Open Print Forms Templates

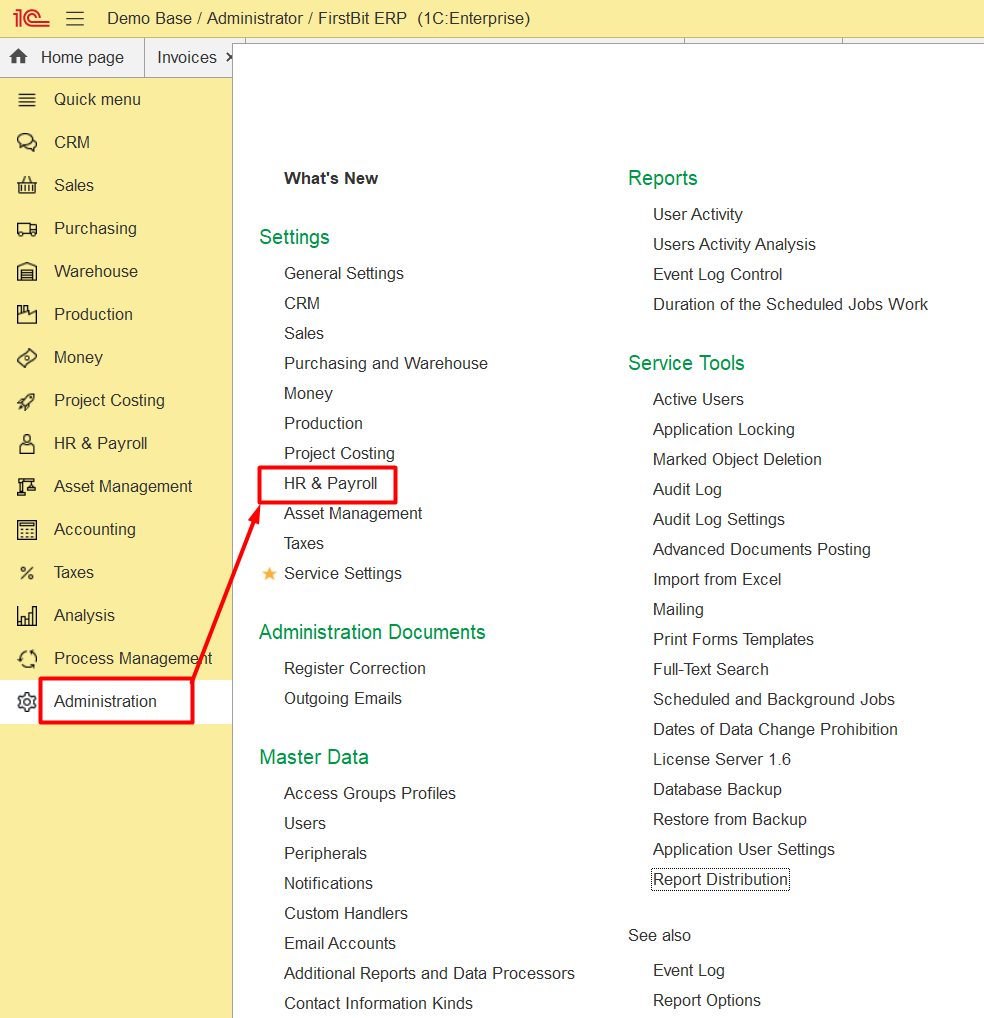(x=733, y=639)
